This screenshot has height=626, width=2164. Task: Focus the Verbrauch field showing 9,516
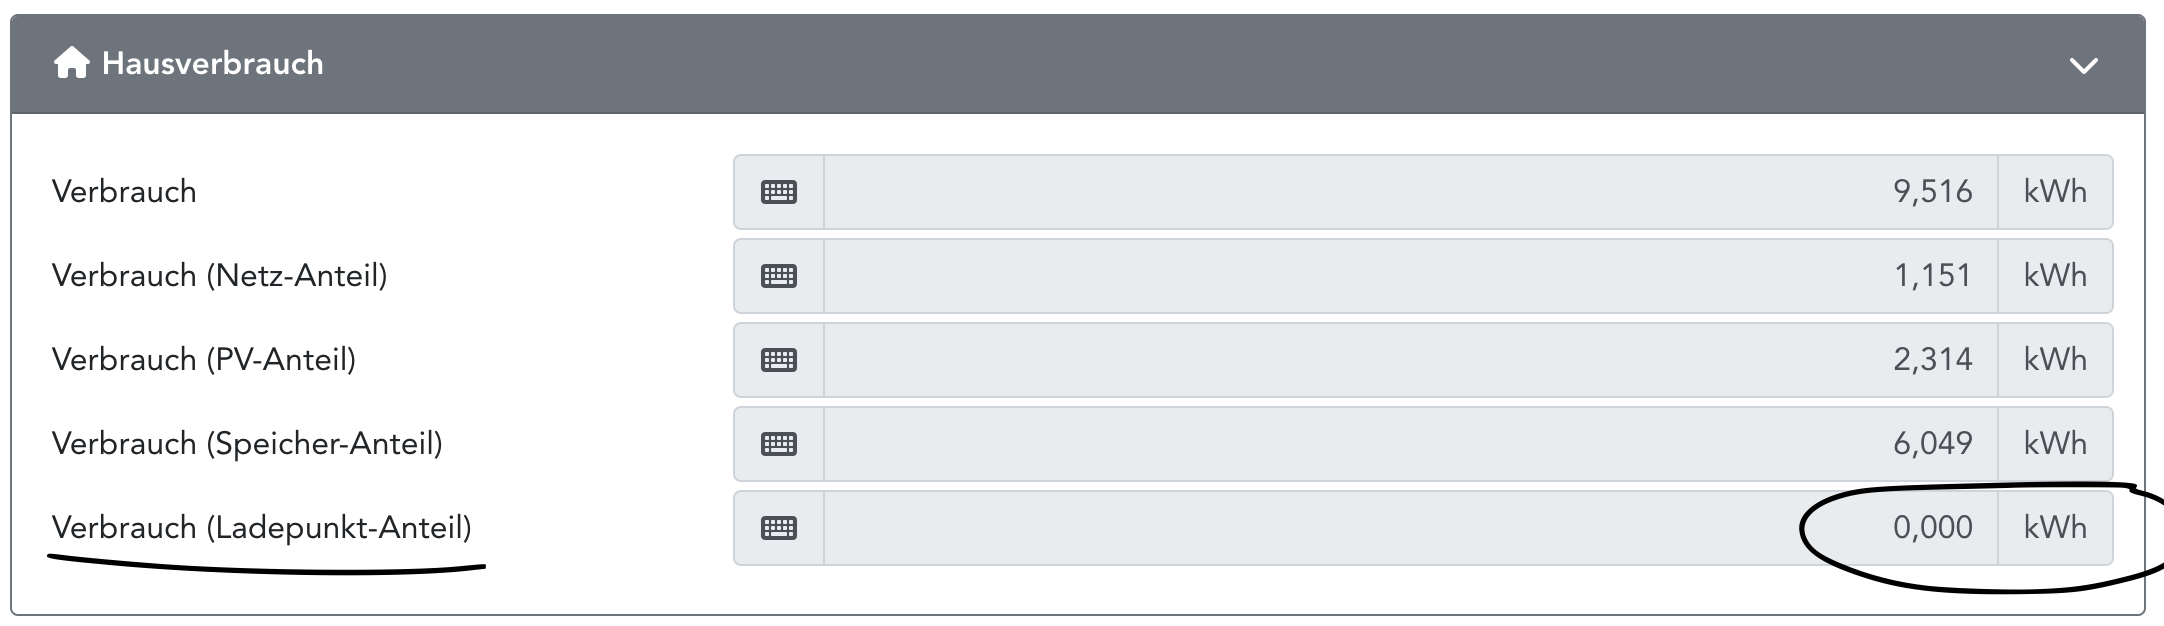click(x=1410, y=192)
